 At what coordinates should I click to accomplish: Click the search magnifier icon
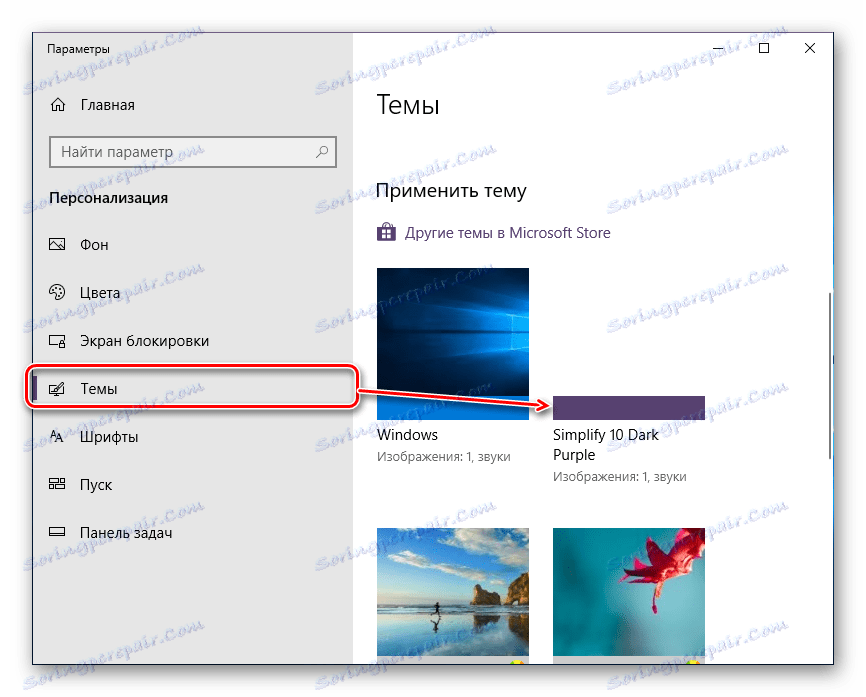[x=320, y=151]
